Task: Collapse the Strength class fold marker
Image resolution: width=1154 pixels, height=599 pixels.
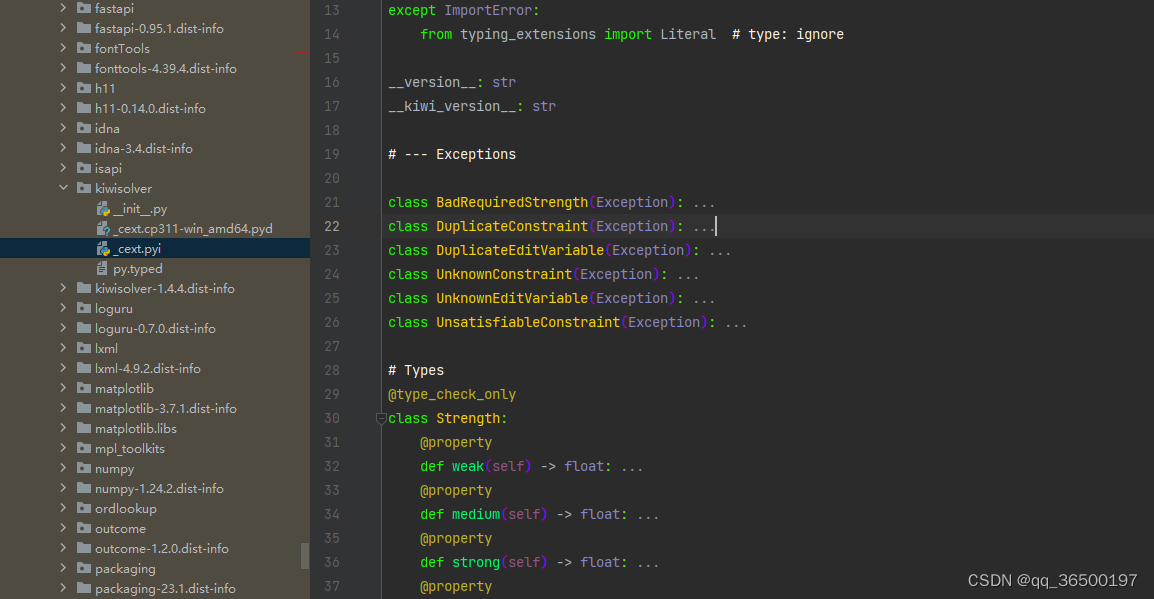Action: click(381, 419)
